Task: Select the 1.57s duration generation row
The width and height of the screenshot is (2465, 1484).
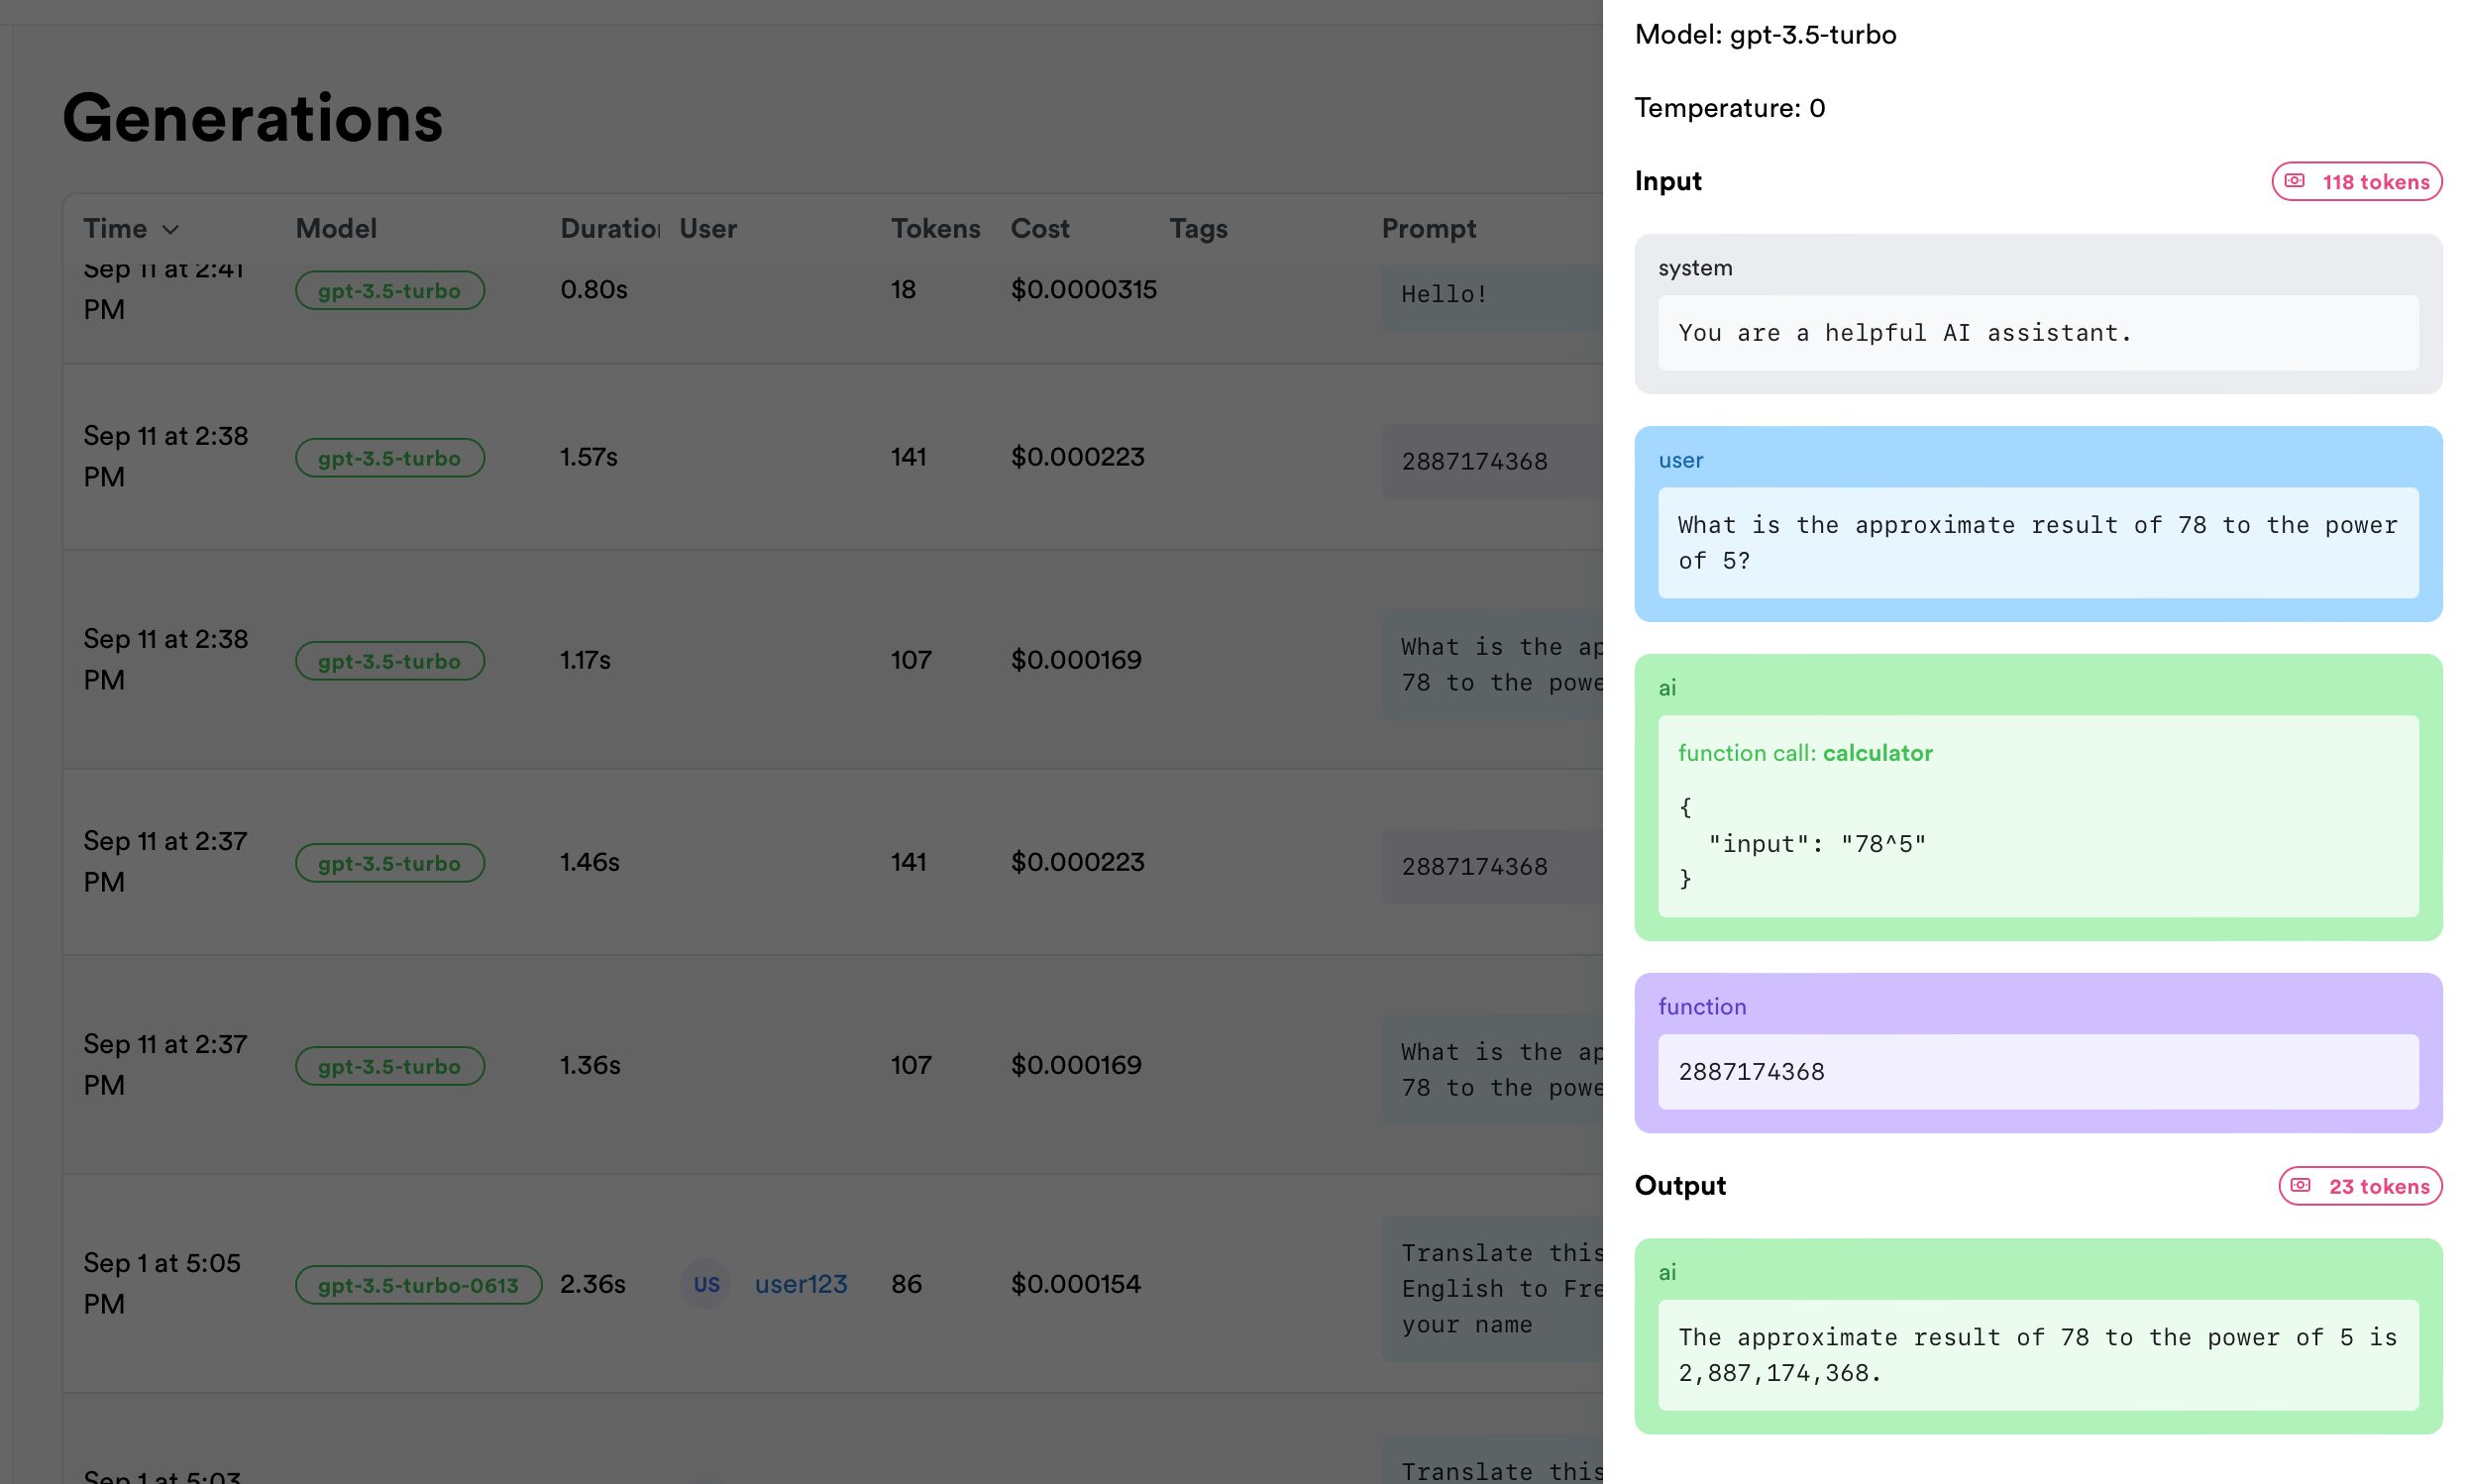Action: coord(588,457)
